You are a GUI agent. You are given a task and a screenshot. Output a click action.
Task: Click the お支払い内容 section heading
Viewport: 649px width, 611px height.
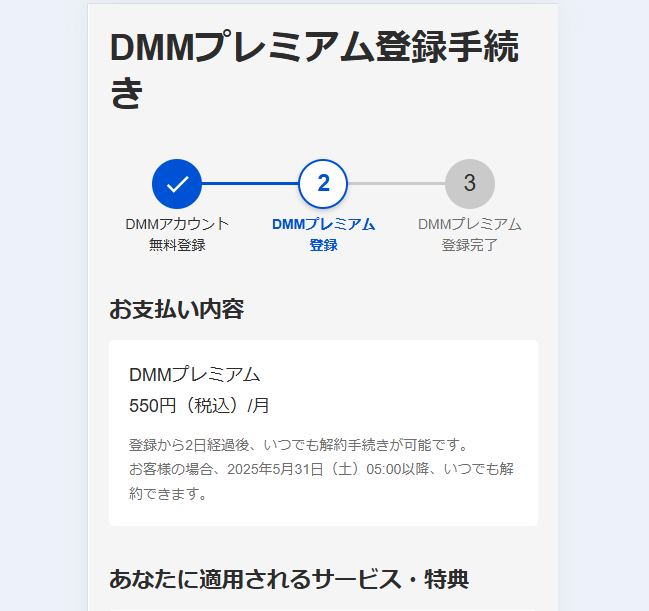[177, 309]
